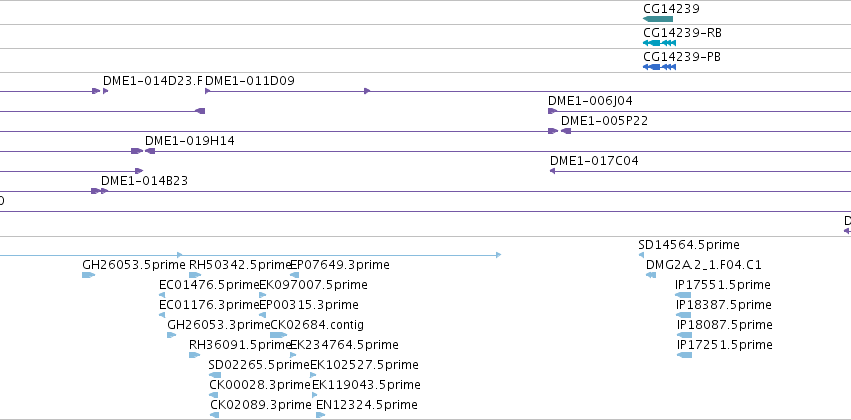Click the SD02265.5prime EST label
Image resolution: width=851 pixels, height=420 pixels.
[259, 365]
